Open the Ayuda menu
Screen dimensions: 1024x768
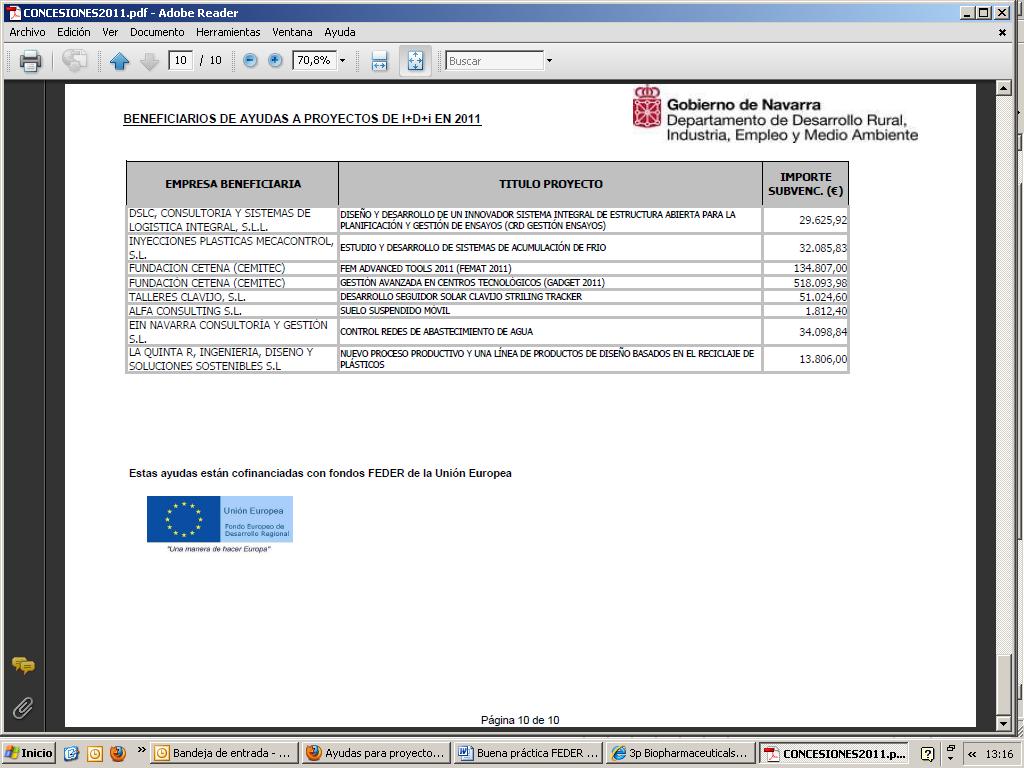click(x=340, y=32)
